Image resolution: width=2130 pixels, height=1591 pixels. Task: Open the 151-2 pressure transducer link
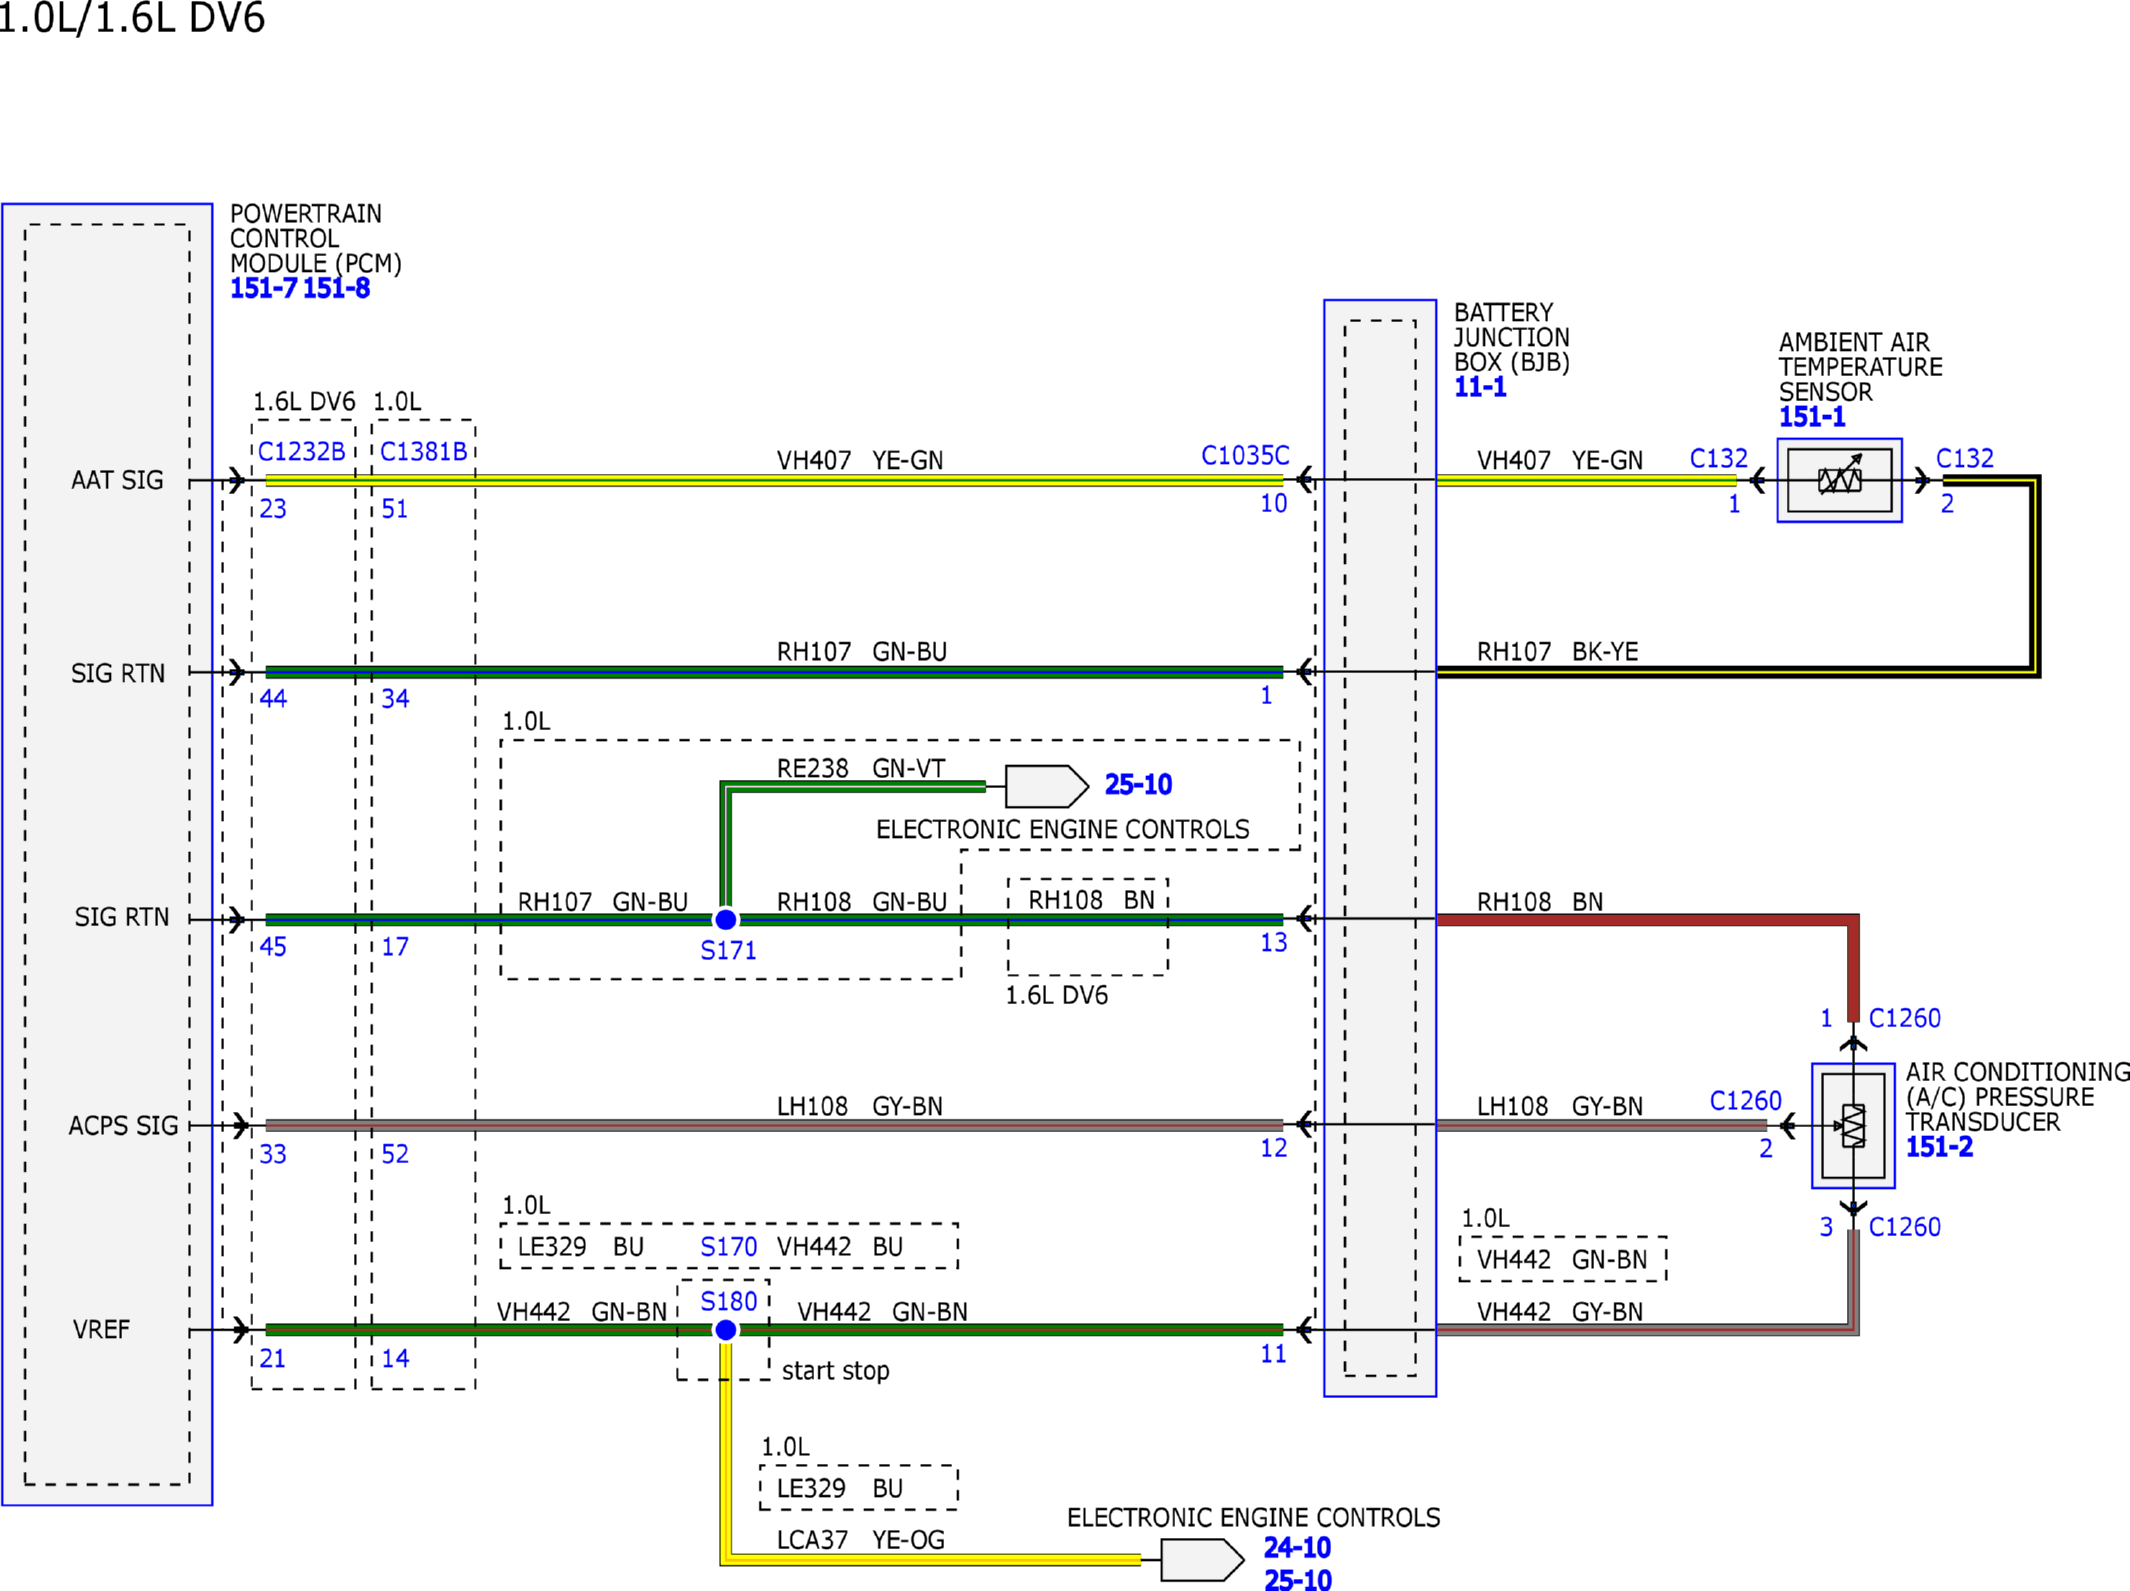(x=1939, y=1147)
